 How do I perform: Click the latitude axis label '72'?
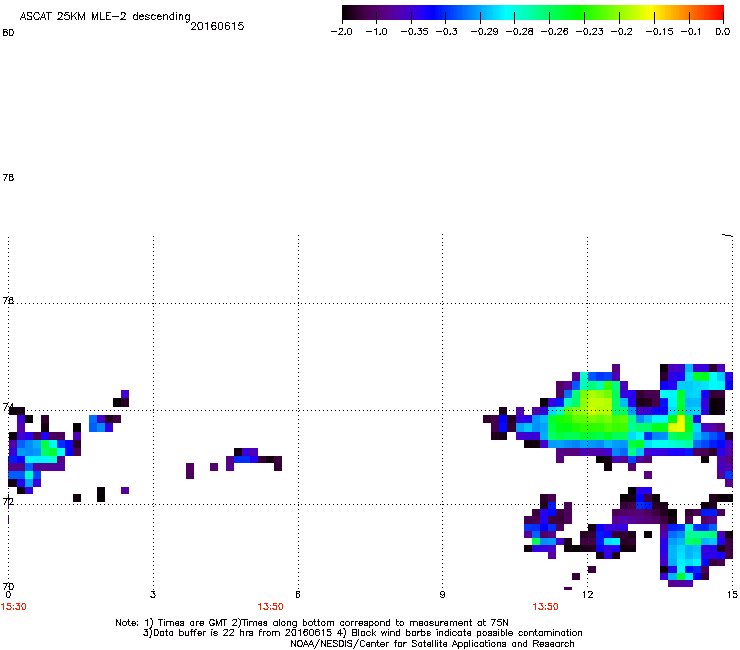click(x=8, y=501)
